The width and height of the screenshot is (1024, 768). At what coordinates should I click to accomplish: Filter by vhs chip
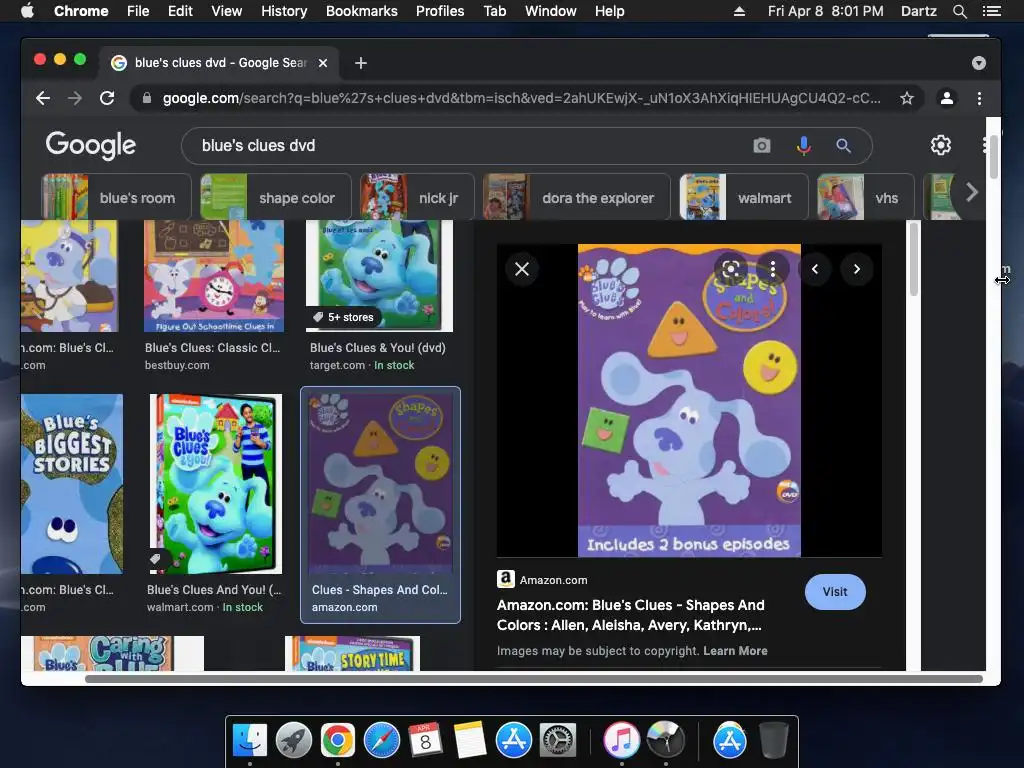[865, 197]
